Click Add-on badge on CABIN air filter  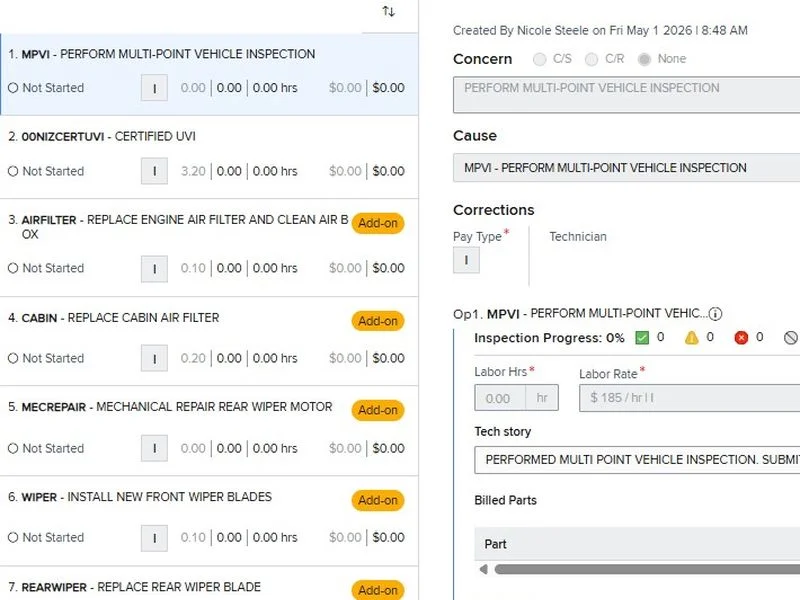point(378,321)
